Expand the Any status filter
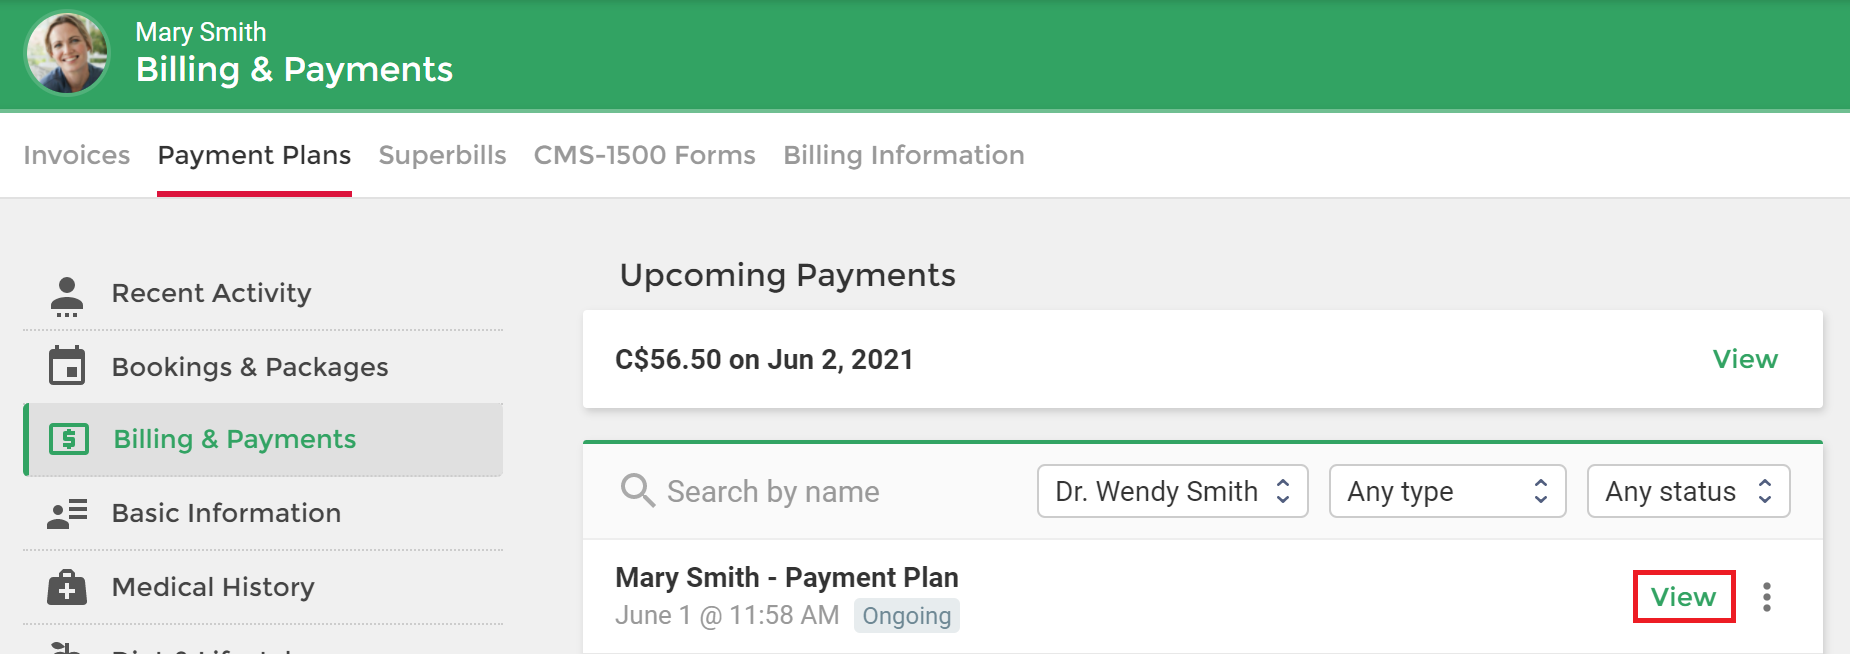Screen dimensions: 1850x654 click(x=1688, y=491)
